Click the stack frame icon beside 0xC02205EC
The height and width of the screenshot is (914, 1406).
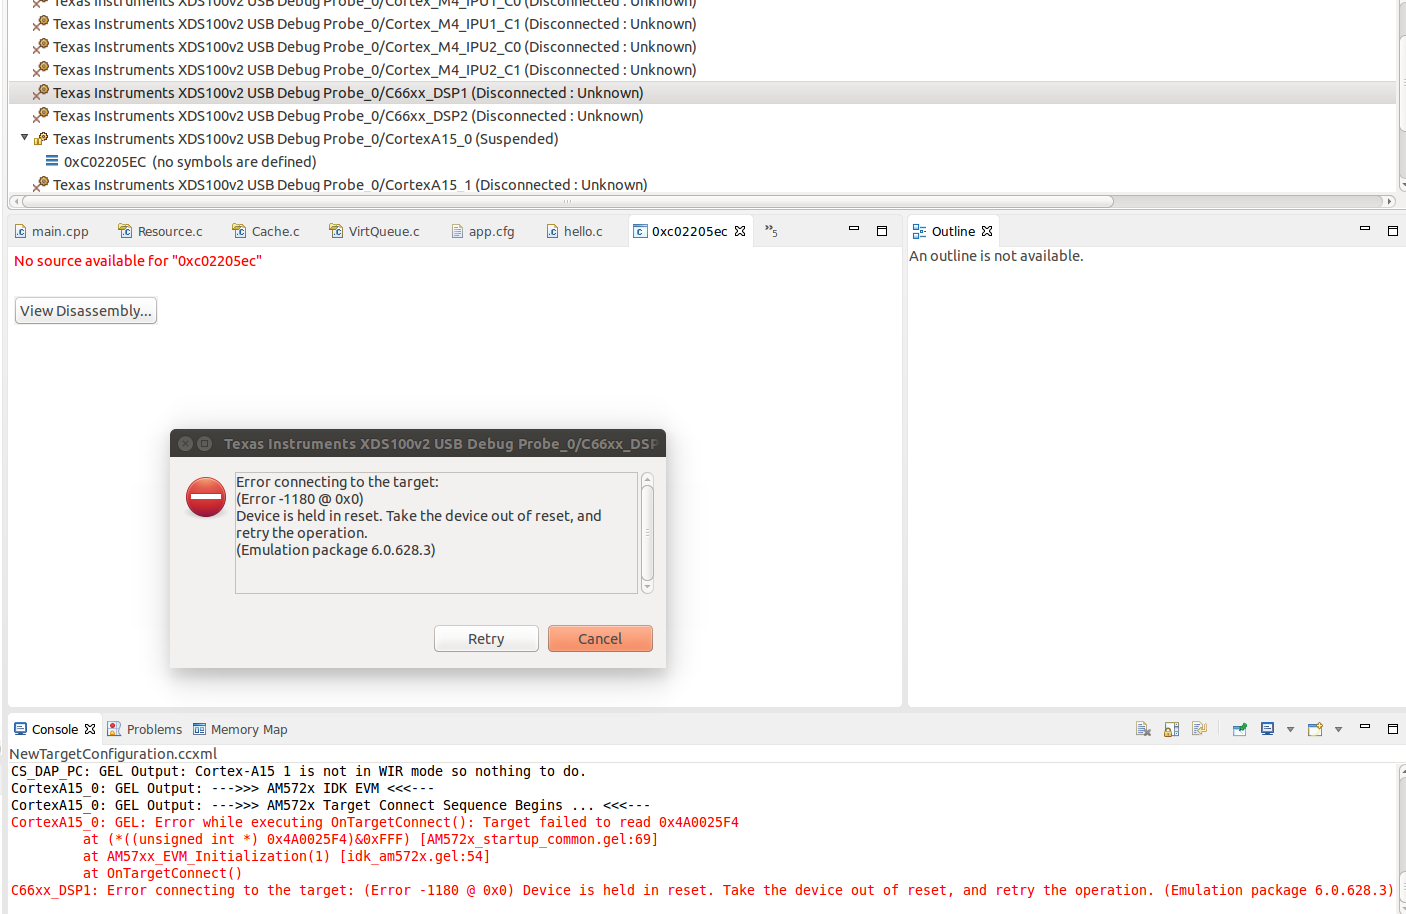(52, 160)
